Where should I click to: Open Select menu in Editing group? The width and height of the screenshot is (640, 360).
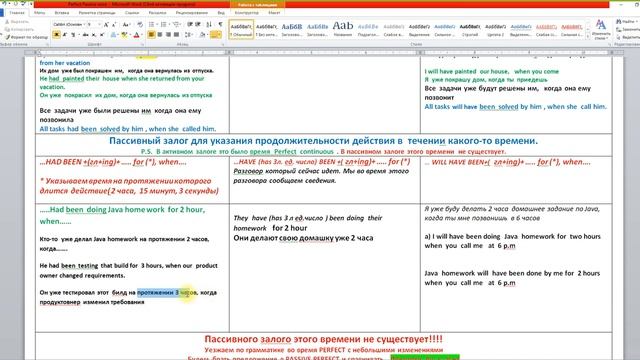pyautogui.click(x=628, y=37)
